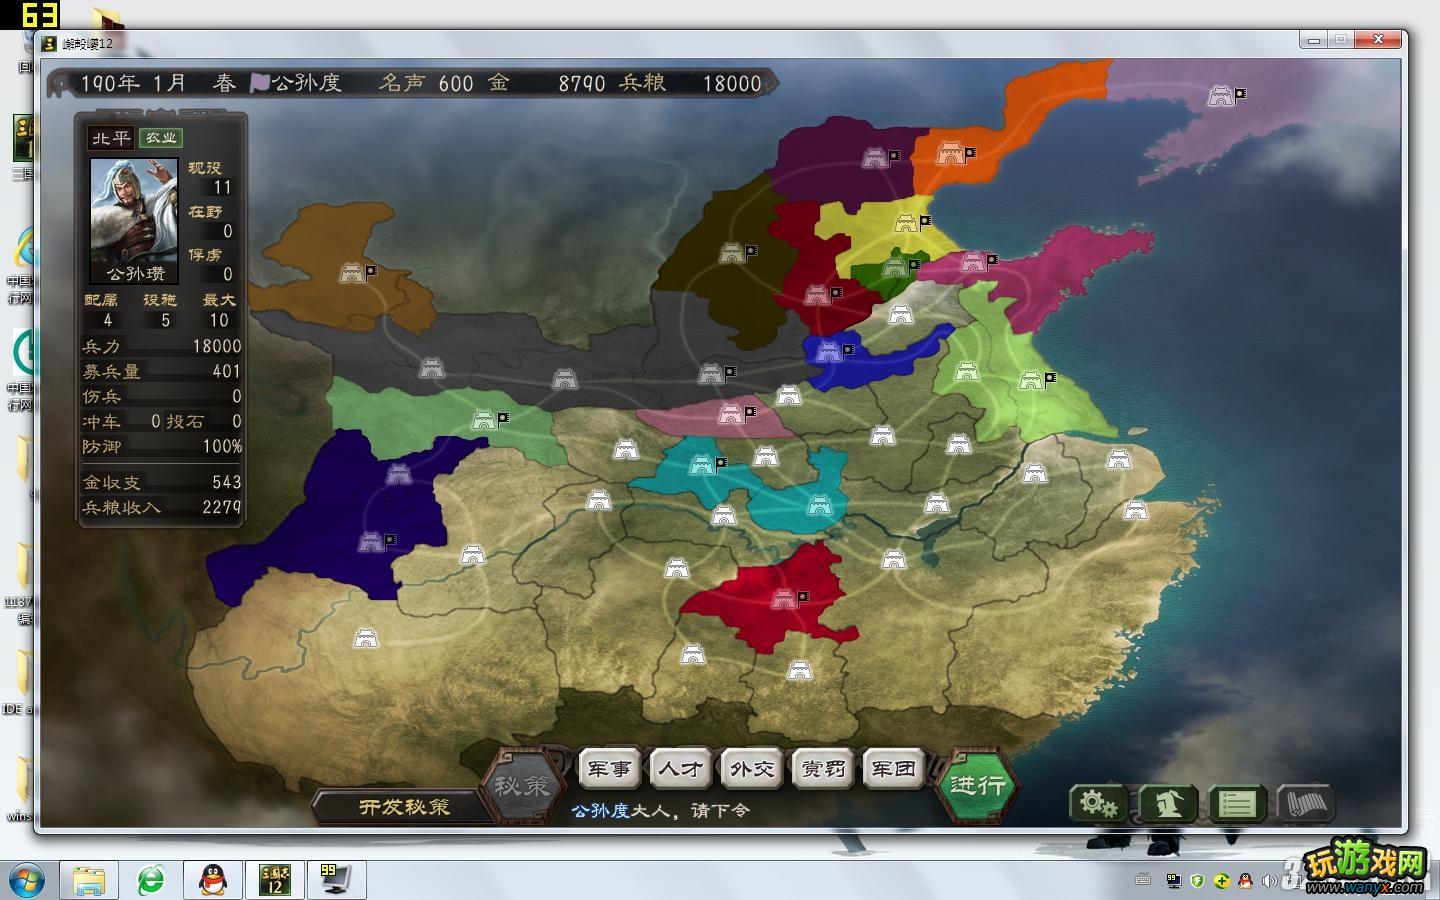Select the flagged castle in the gray territory
The image size is (1440, 900).
tap(711, 374)
